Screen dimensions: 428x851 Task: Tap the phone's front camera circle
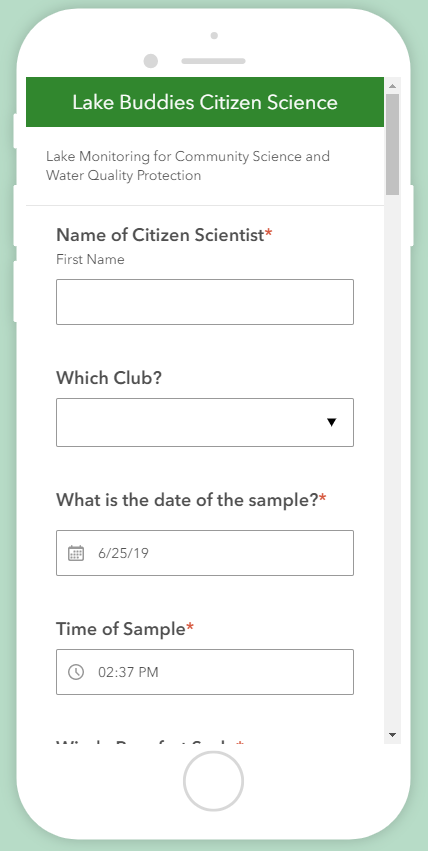[151, 61]
